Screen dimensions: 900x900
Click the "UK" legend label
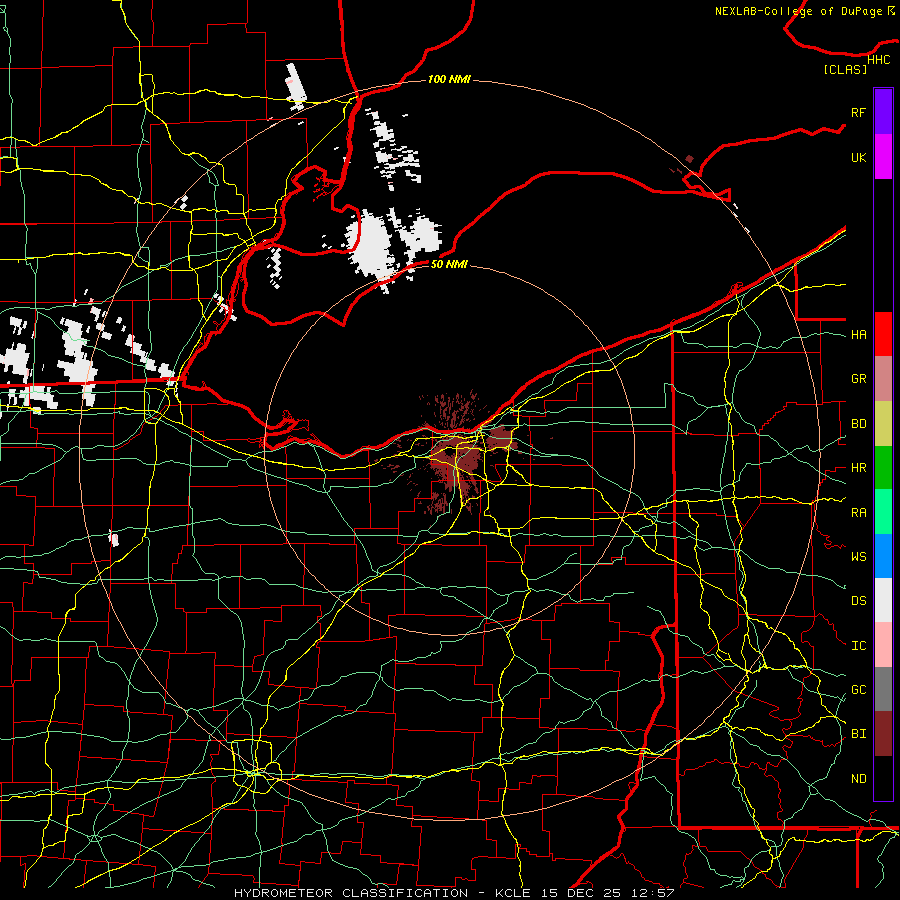[858, 157]
